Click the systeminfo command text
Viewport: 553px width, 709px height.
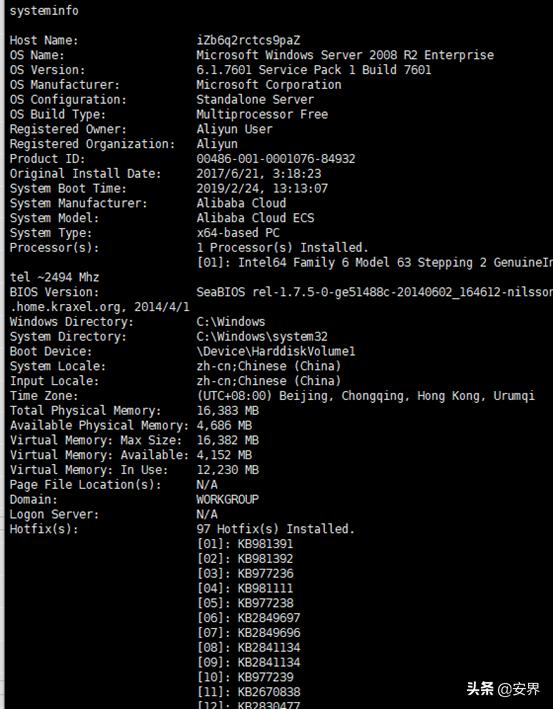click(x=44, y=10)
